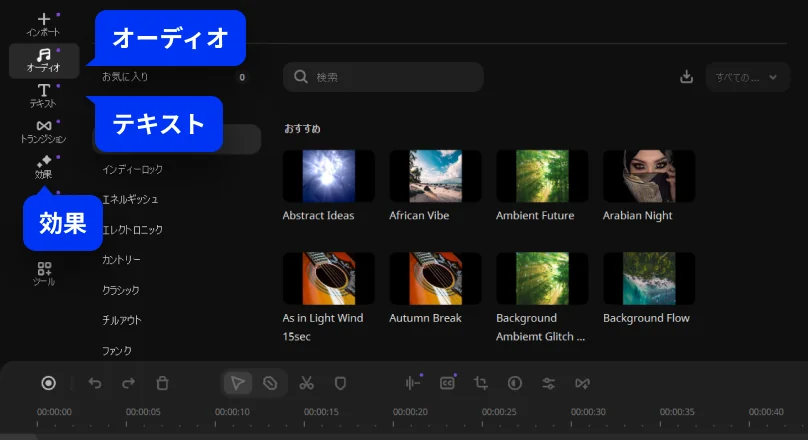Viewport: 808px width, 440px height.
Task: Click the Redo arrow in the timeline toolbar
Action: click(128, 383)
